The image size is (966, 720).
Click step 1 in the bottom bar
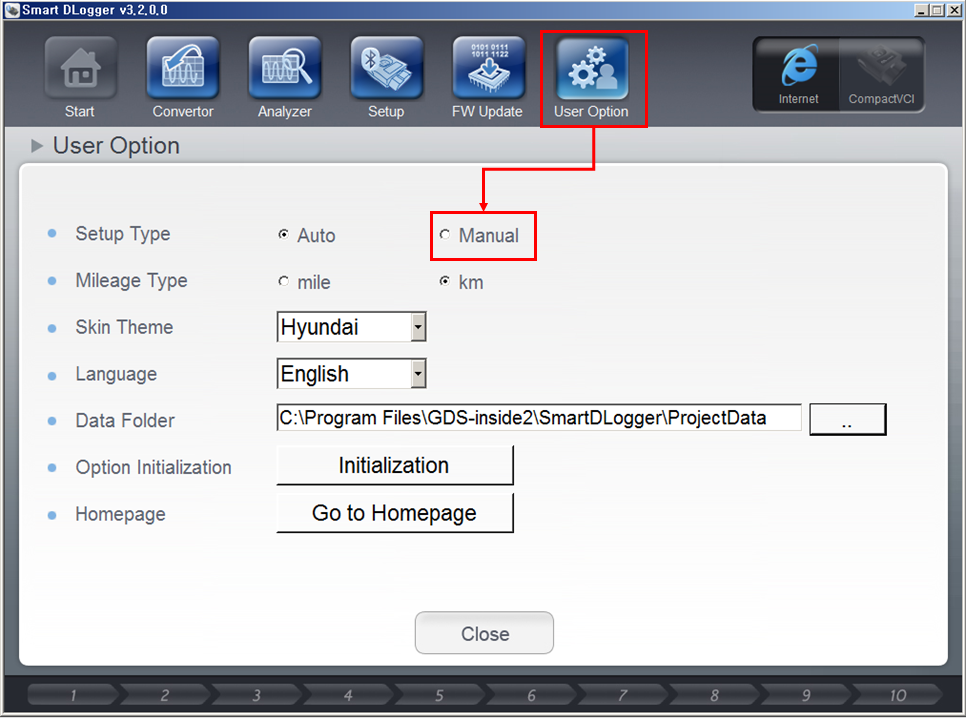click(73, 695)
